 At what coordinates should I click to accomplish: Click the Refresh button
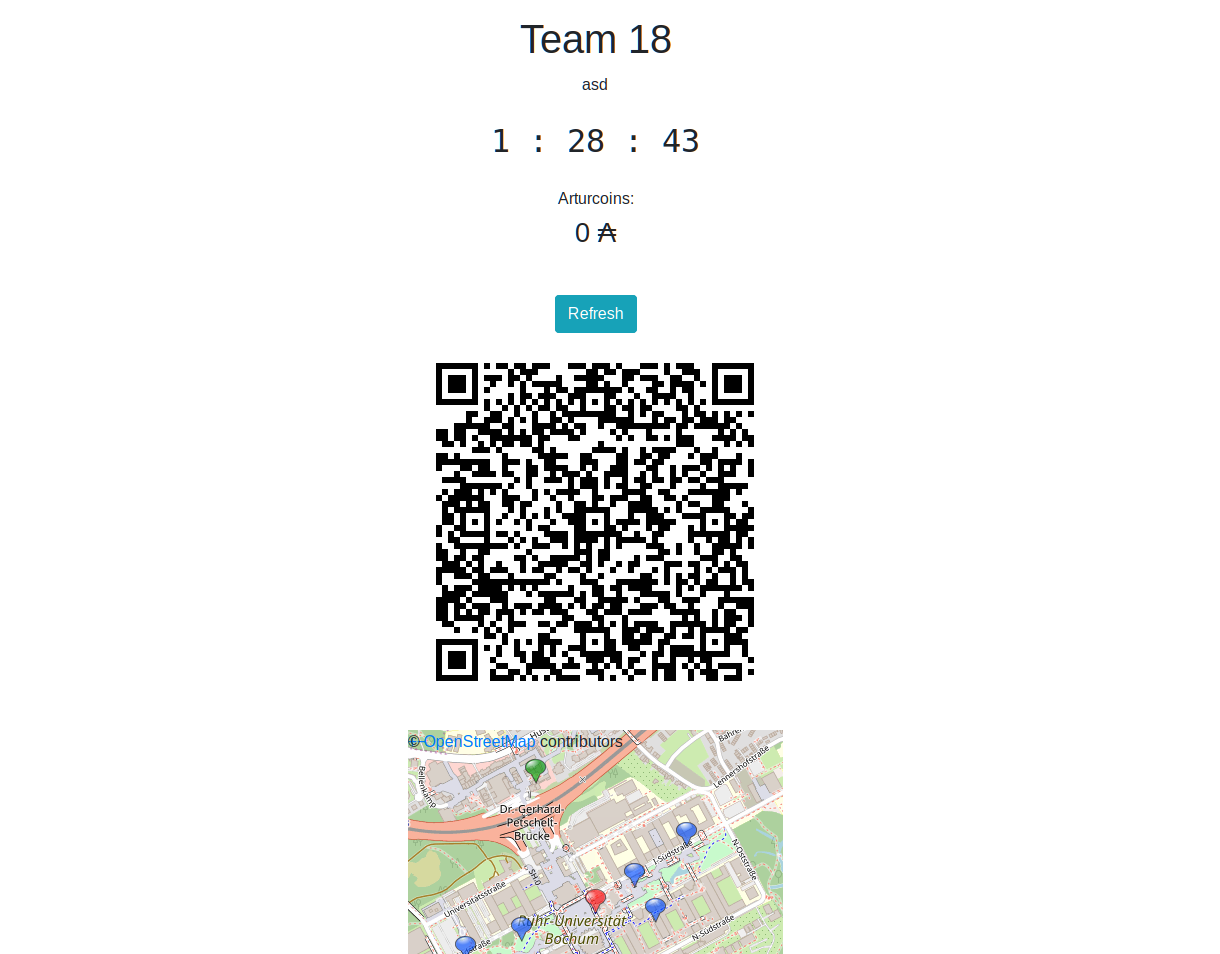coord(596,314)
